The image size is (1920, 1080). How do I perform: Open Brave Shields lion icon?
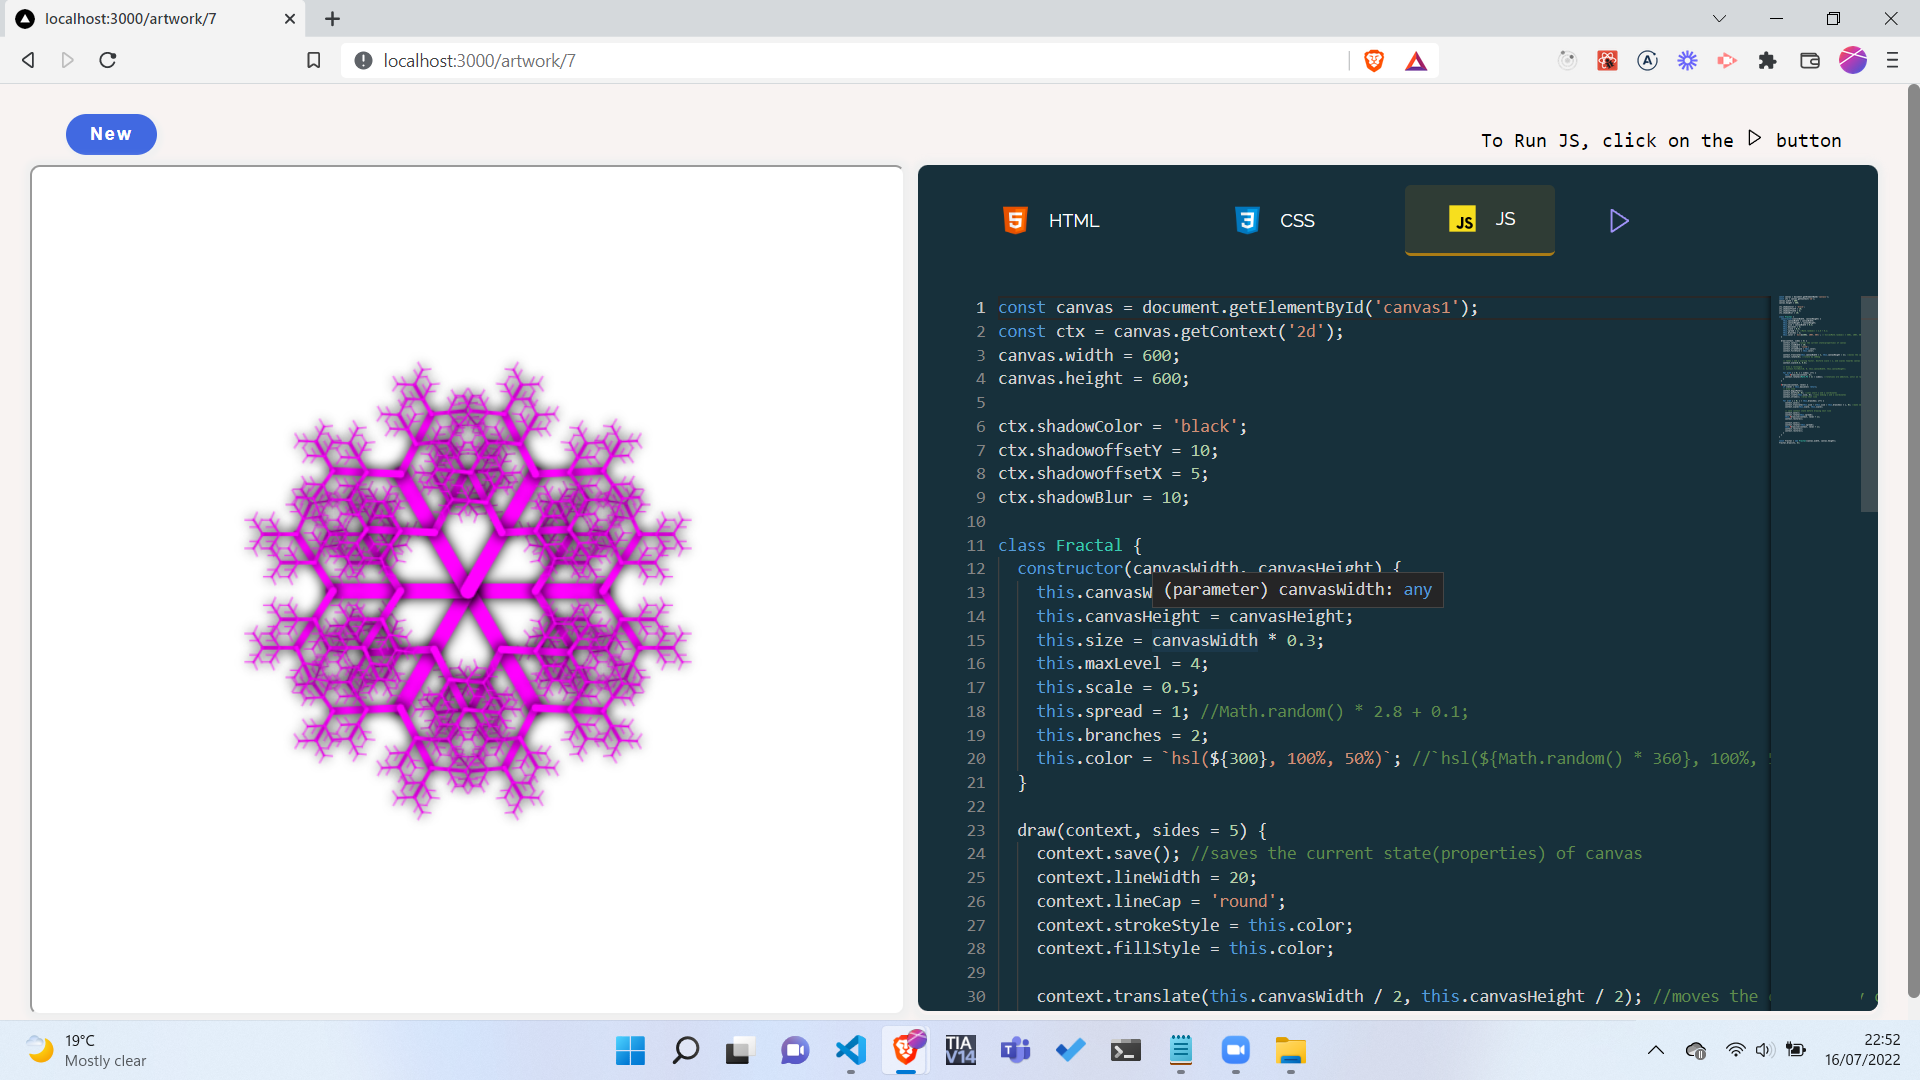1374,61
